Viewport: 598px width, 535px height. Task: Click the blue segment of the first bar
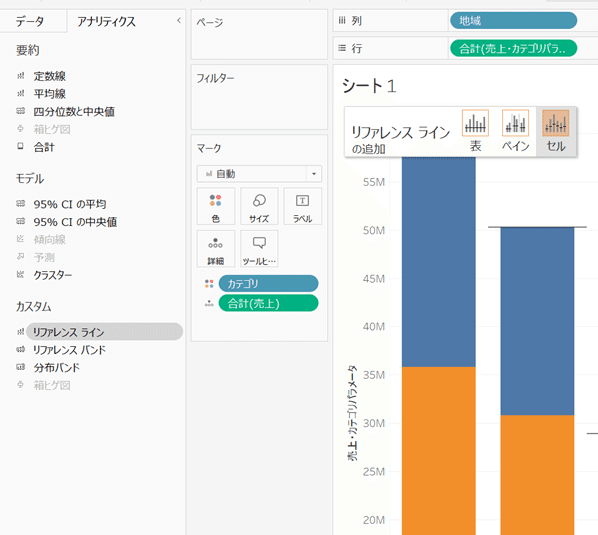click(439, 262)
